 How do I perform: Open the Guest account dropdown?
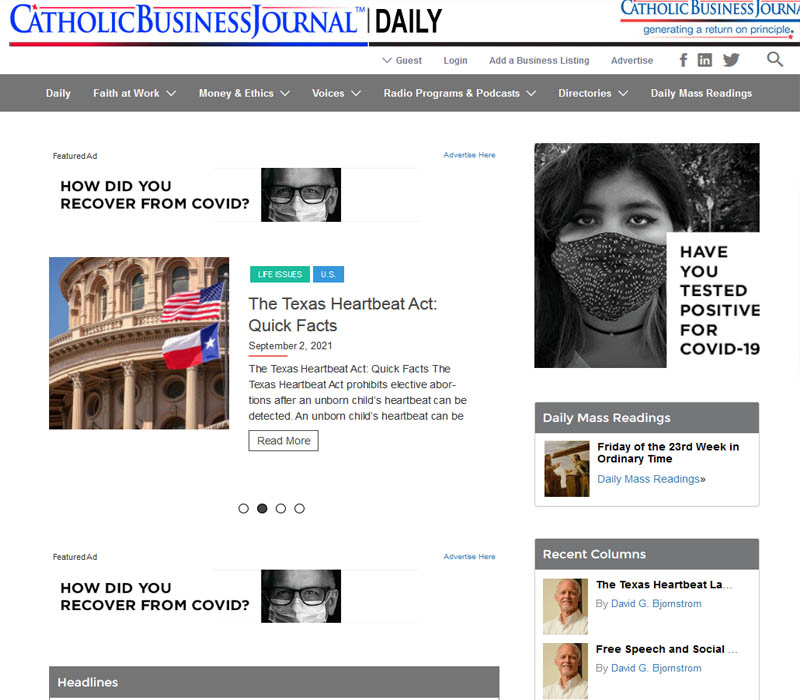(402, 60)
